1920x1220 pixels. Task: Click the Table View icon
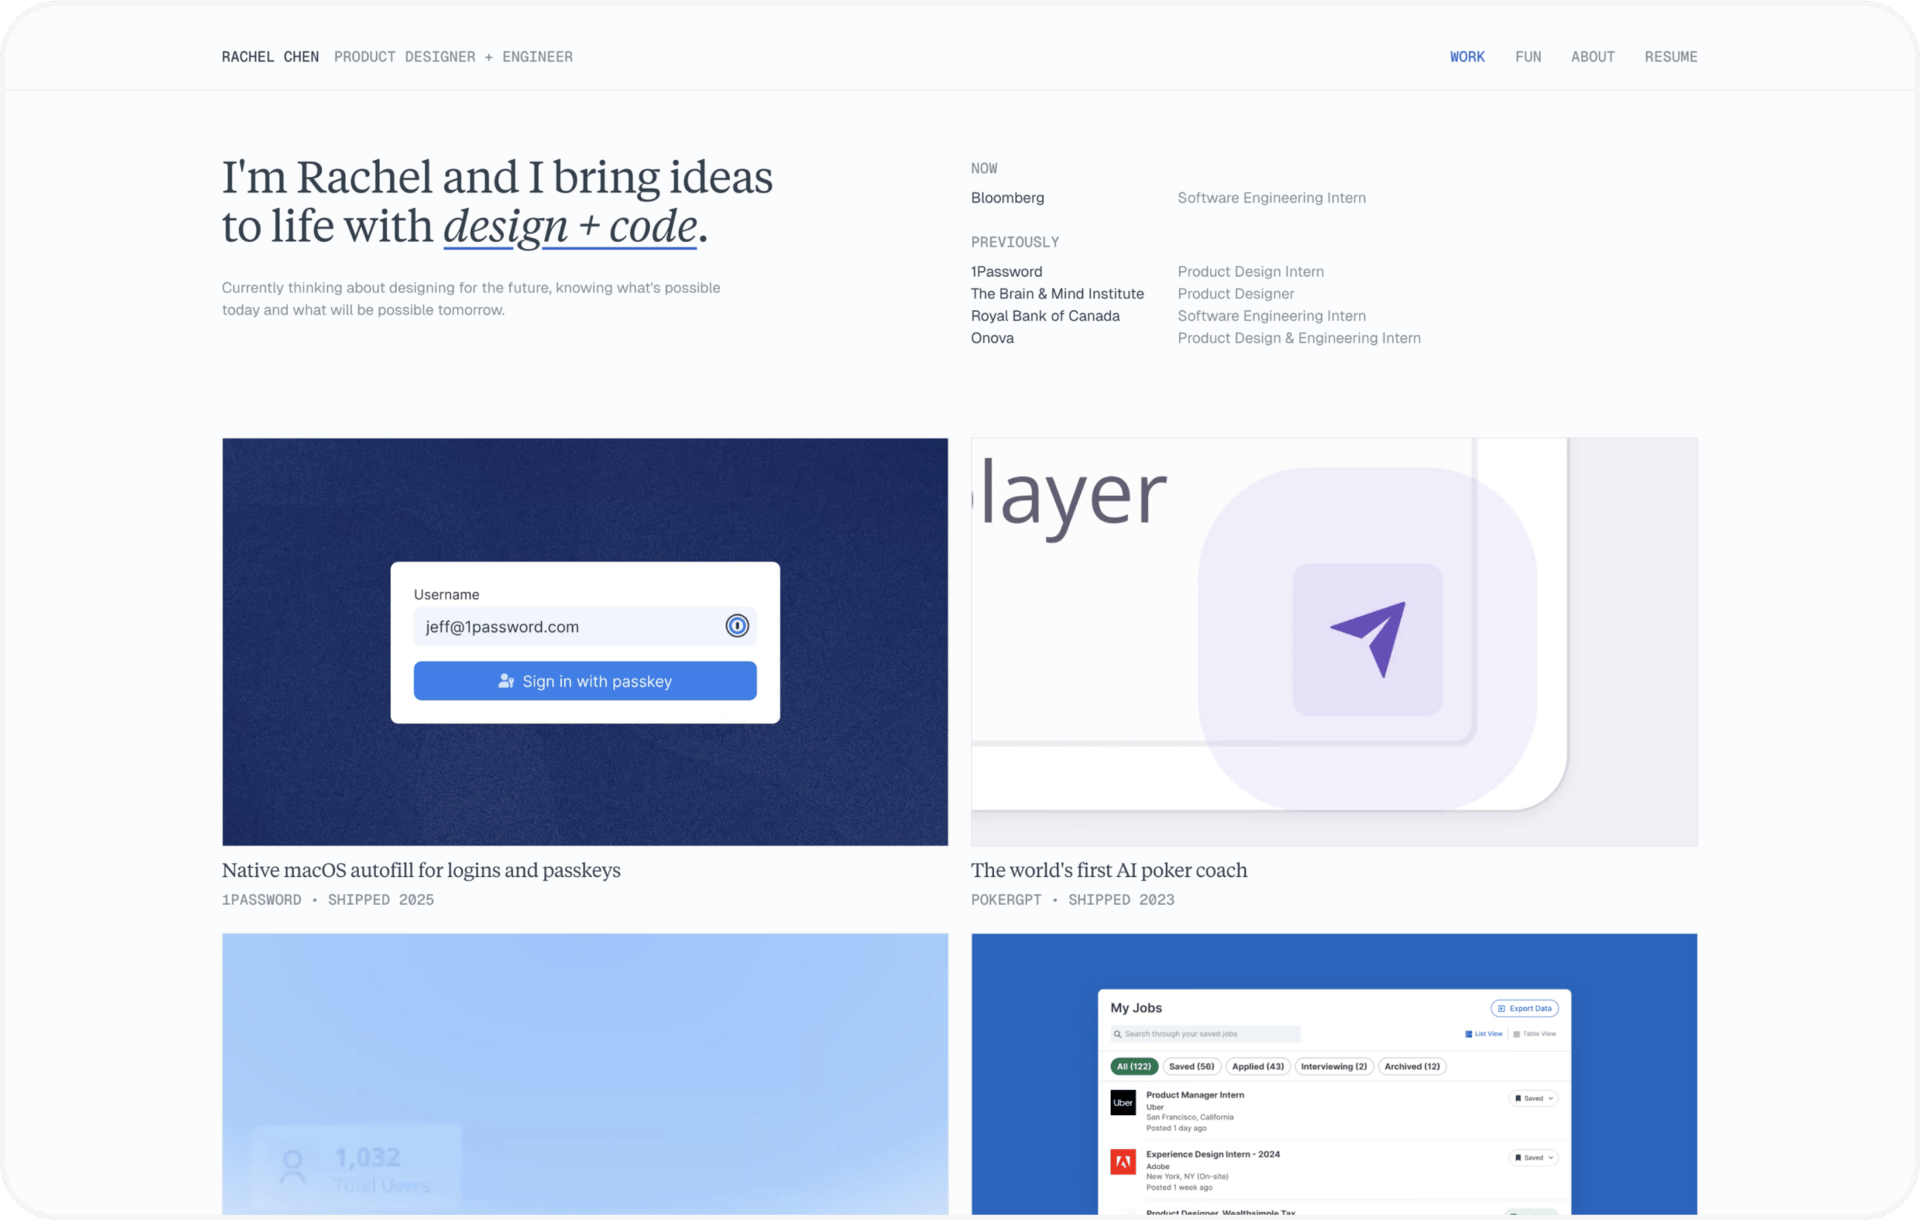point(1516,1034)
